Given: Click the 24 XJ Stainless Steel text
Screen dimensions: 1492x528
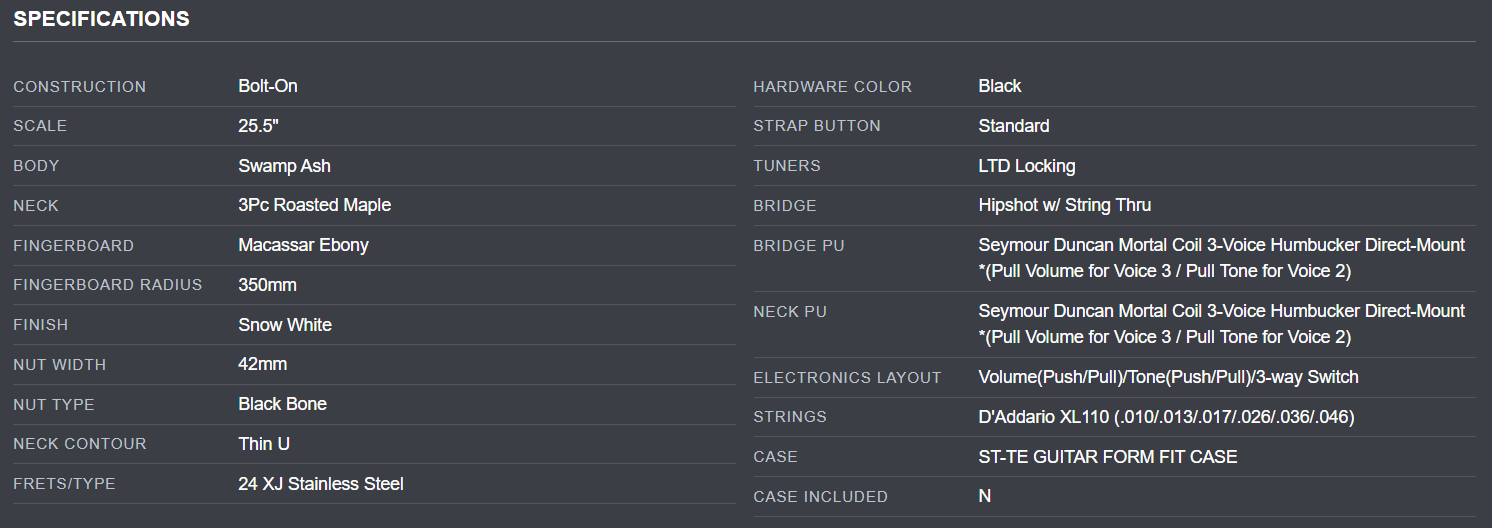Looking at the screenshot, I should click(x=321, y=484).
